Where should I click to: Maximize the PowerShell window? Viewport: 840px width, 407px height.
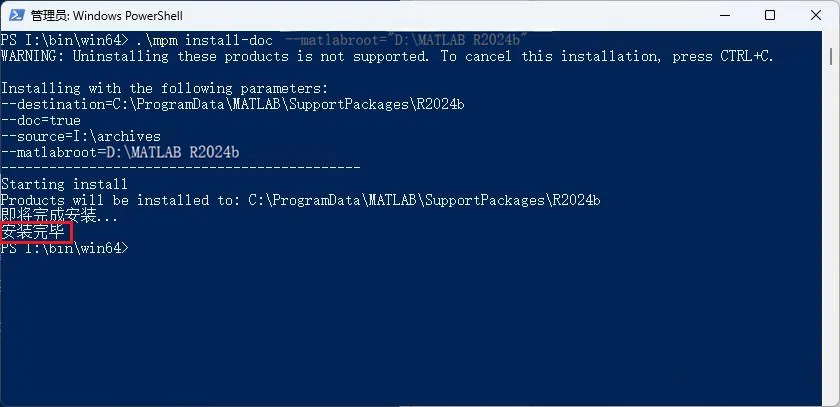770,16
